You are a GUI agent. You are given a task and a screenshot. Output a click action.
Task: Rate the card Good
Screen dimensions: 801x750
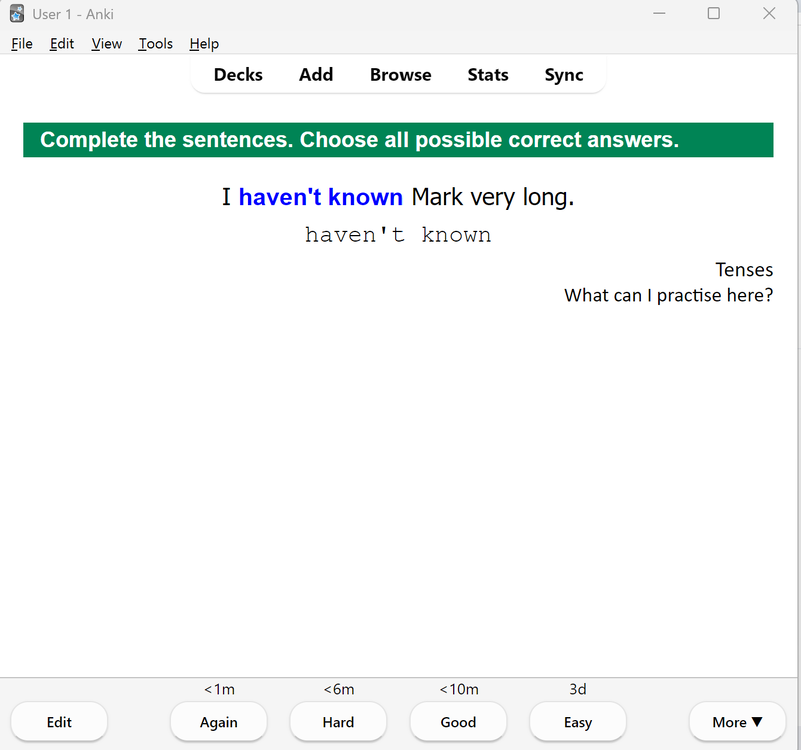pyautogui.click(x=458, y=721)
